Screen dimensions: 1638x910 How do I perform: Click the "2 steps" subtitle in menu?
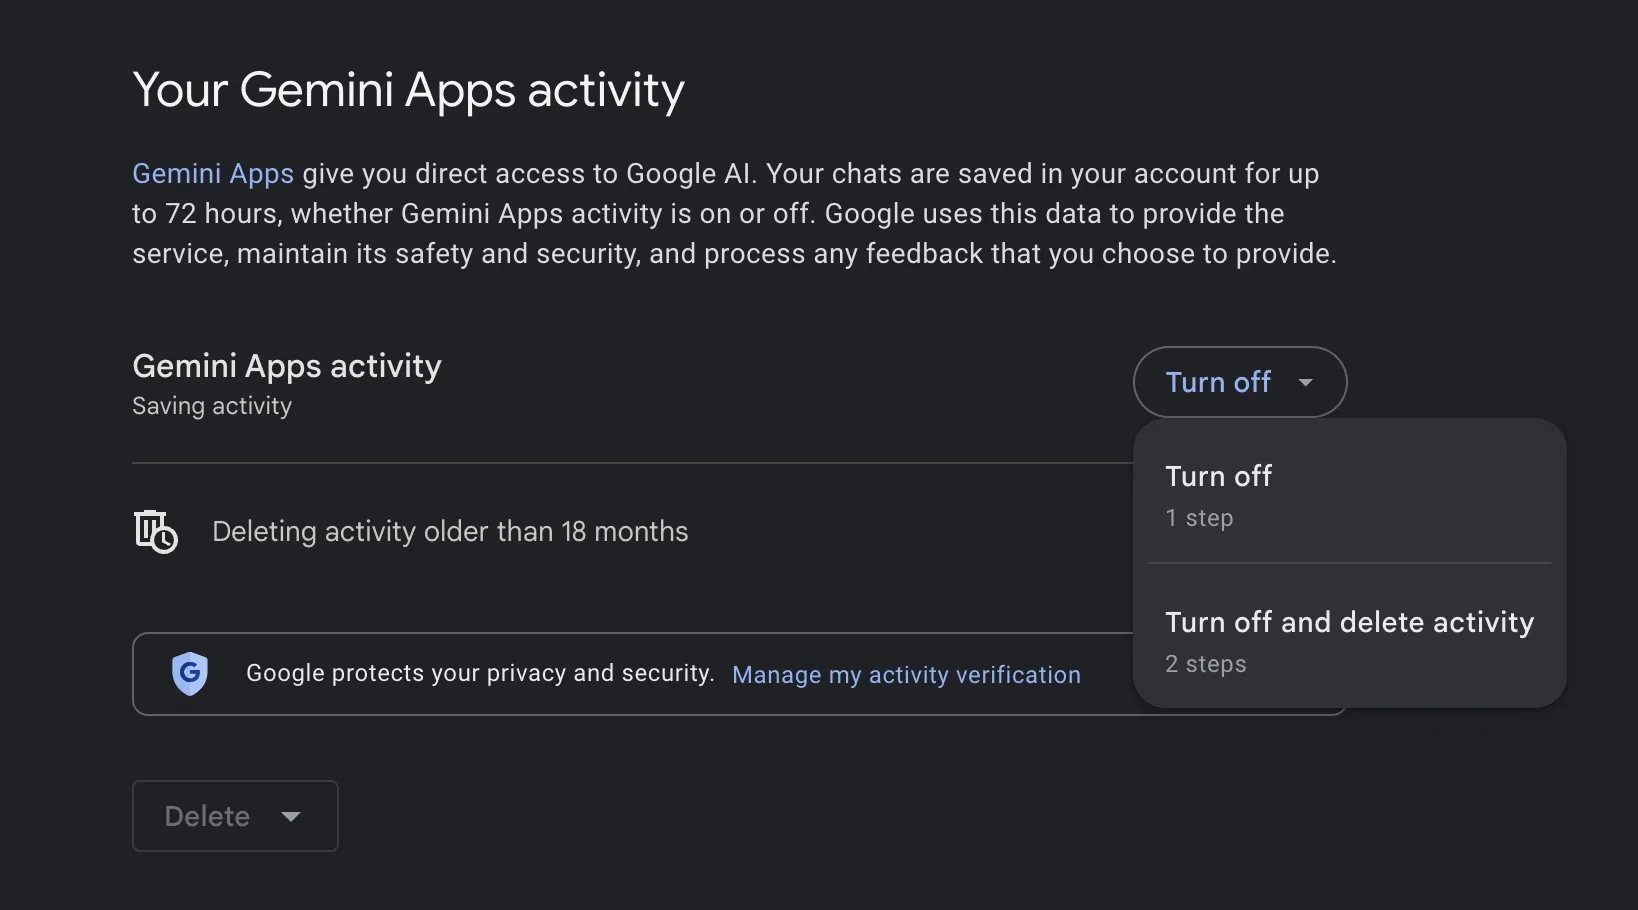point(1205,664)
